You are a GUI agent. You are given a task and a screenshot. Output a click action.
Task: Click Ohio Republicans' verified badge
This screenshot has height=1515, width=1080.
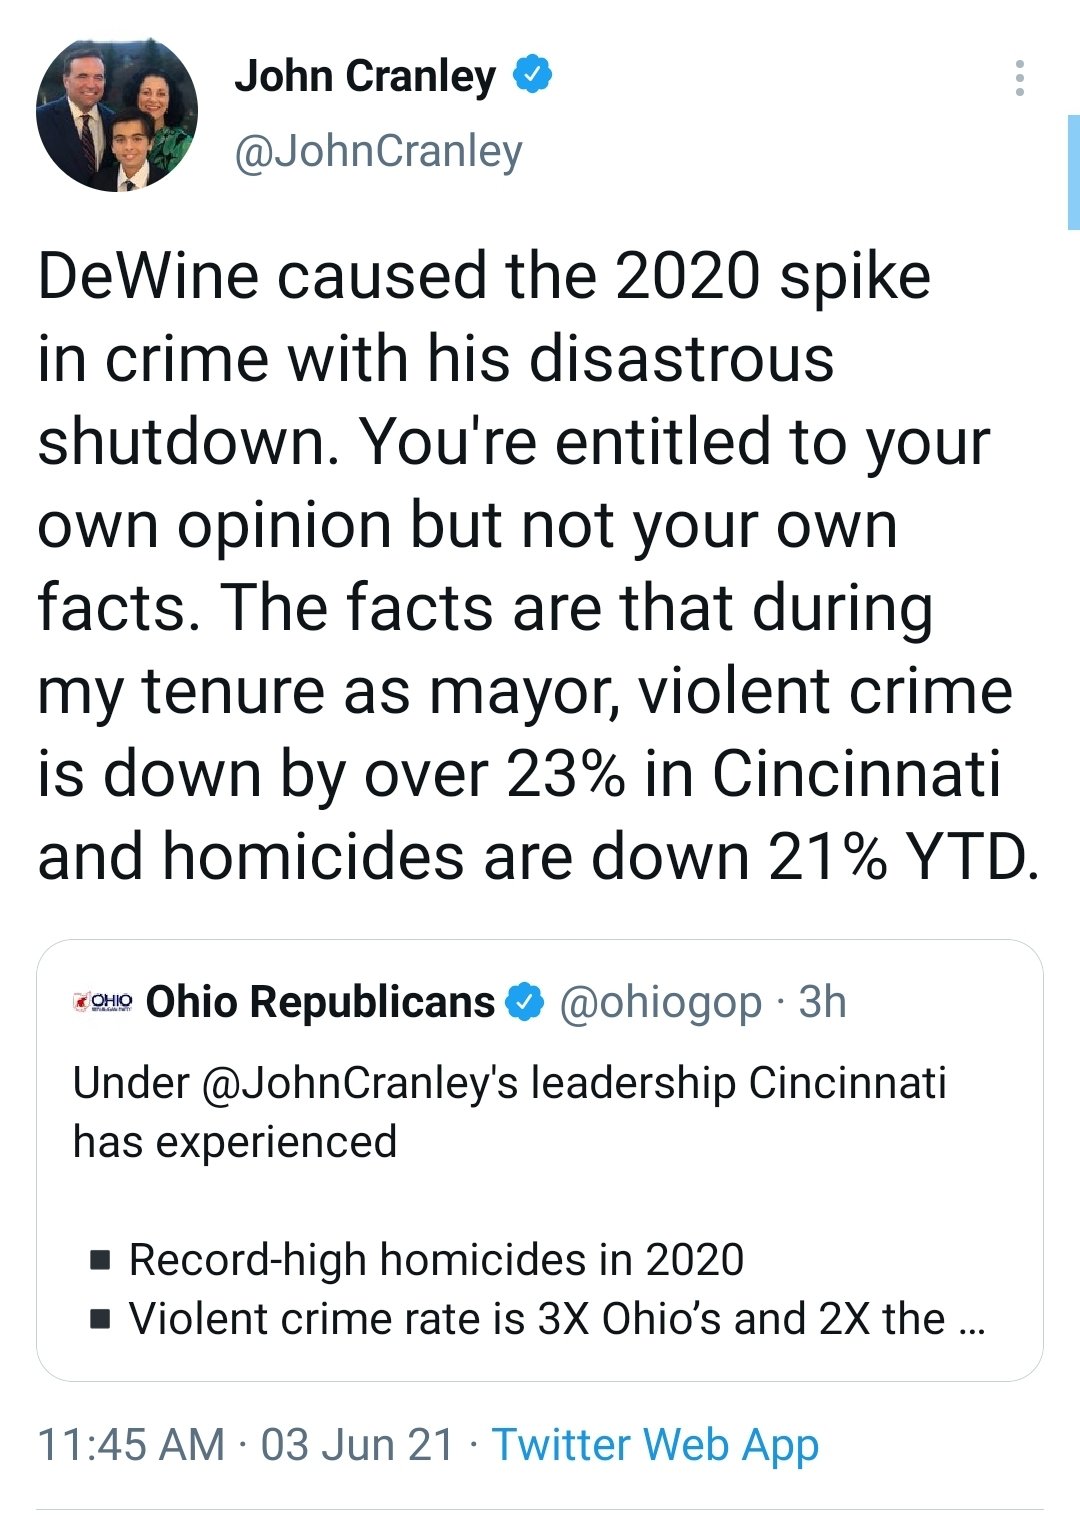(524, 1002)
